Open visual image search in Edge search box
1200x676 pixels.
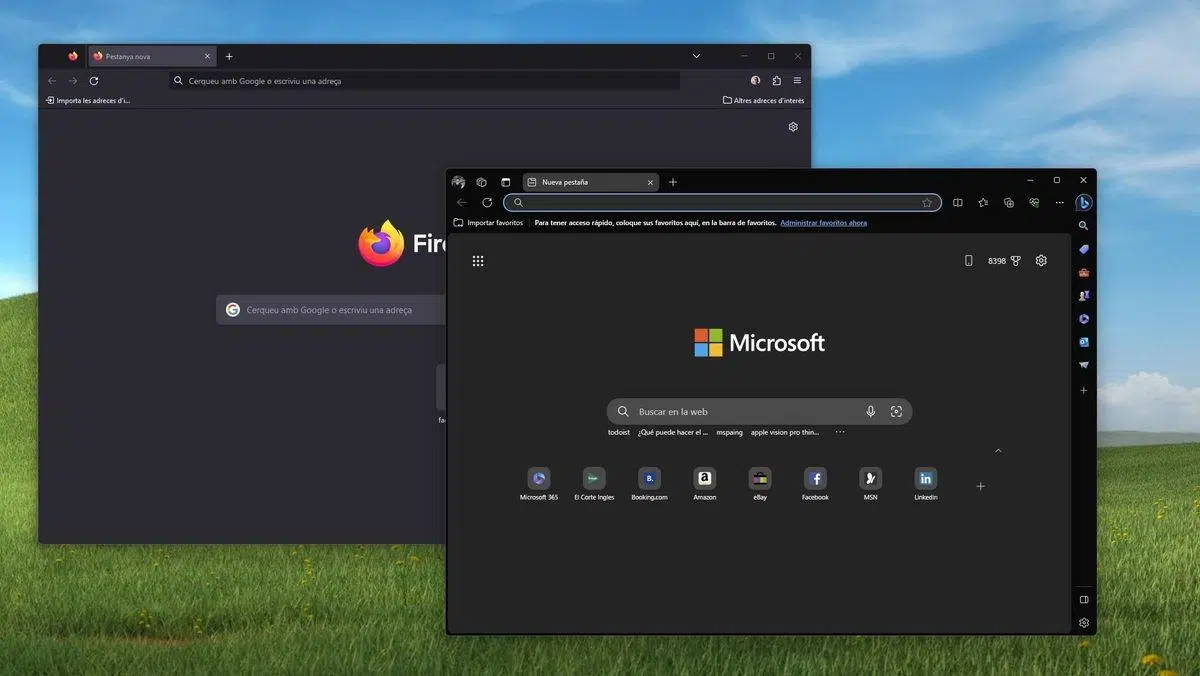tap(896, 411)
